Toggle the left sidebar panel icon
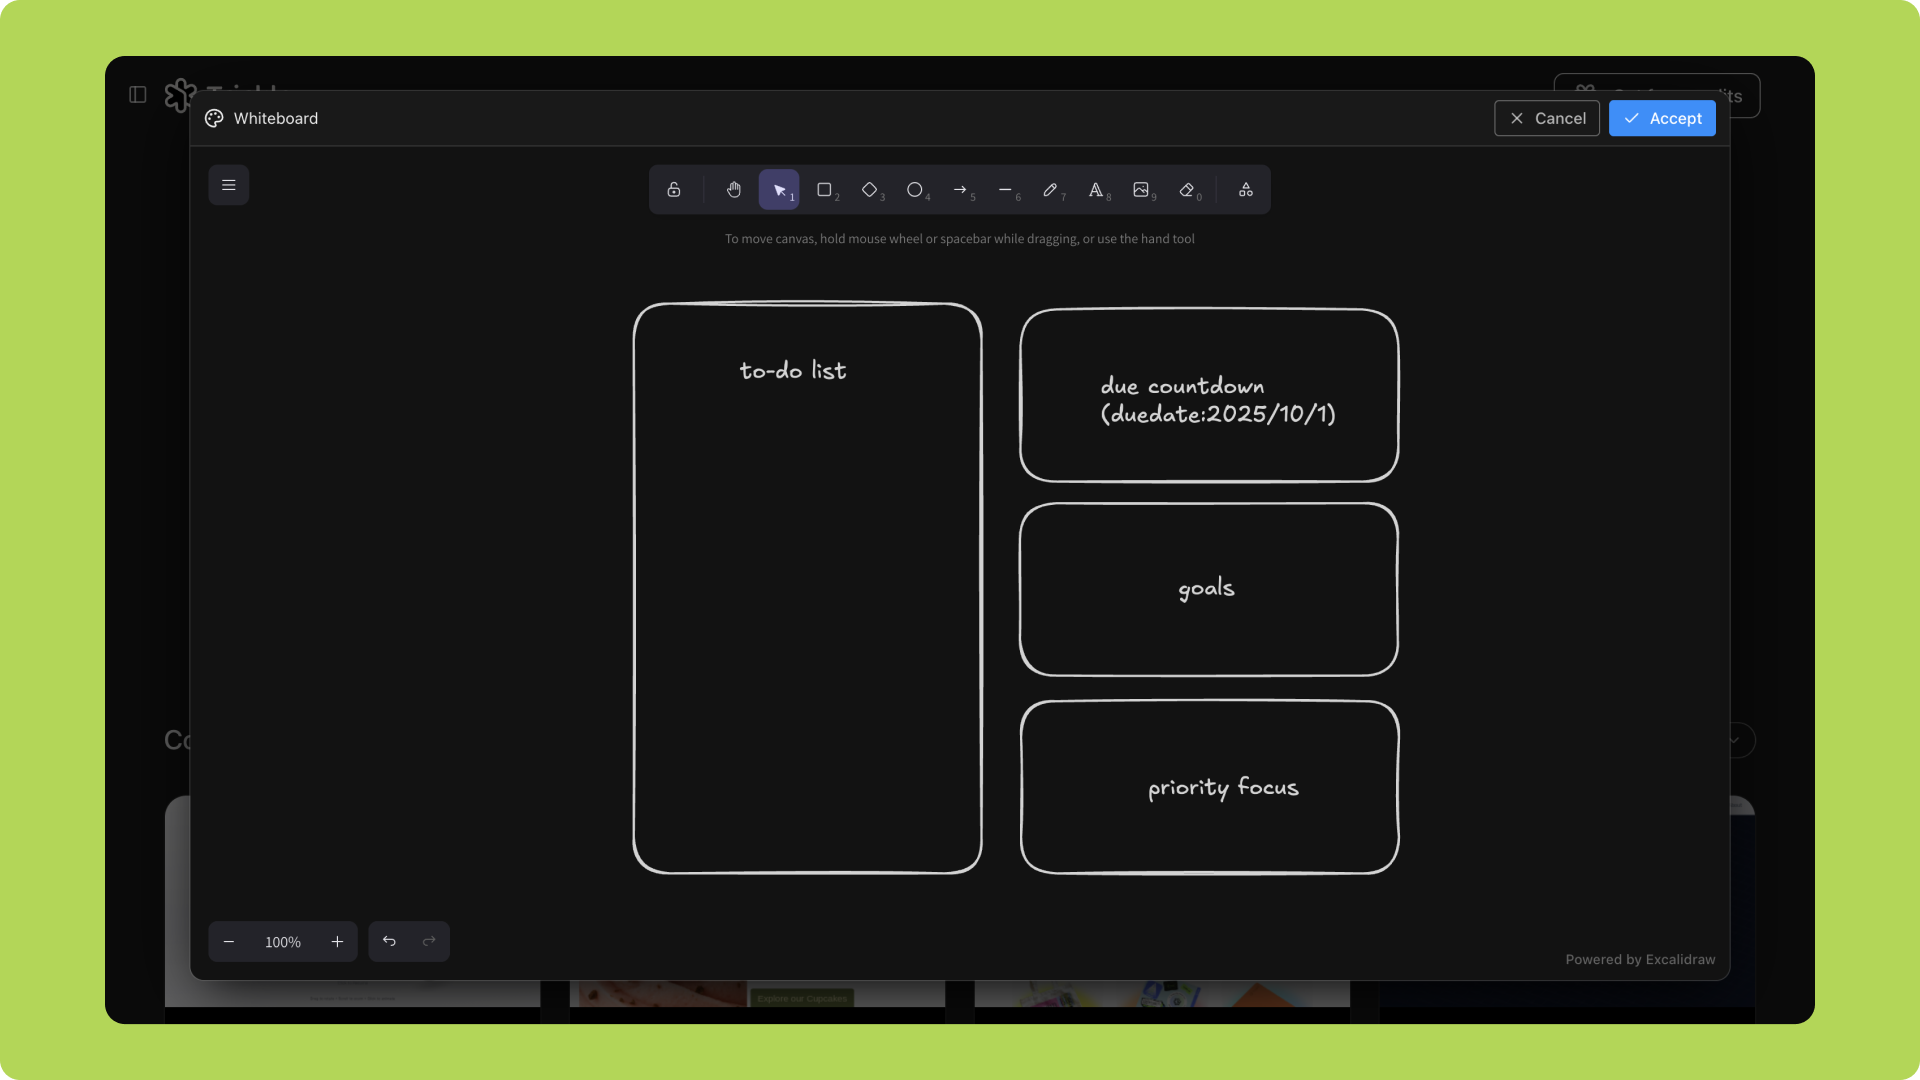The height and width of the screenshot is (1080, 1920). pyautogui.click(x=138, y=95)
